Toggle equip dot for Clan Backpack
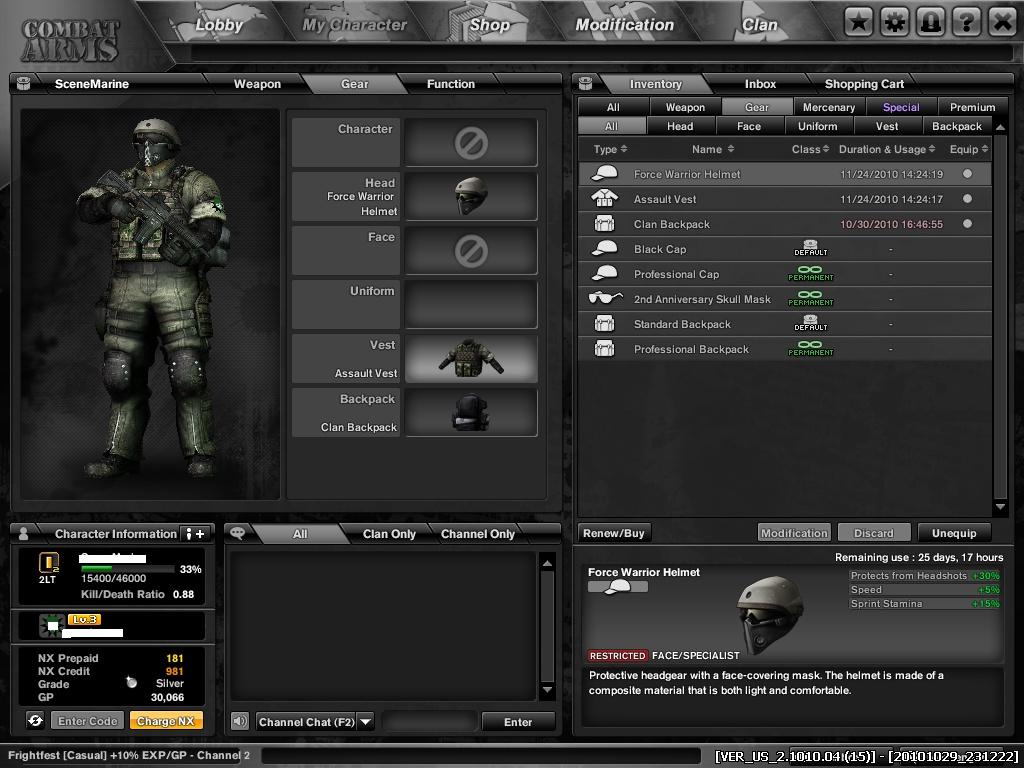1024x768 pixels. (967, 223)
